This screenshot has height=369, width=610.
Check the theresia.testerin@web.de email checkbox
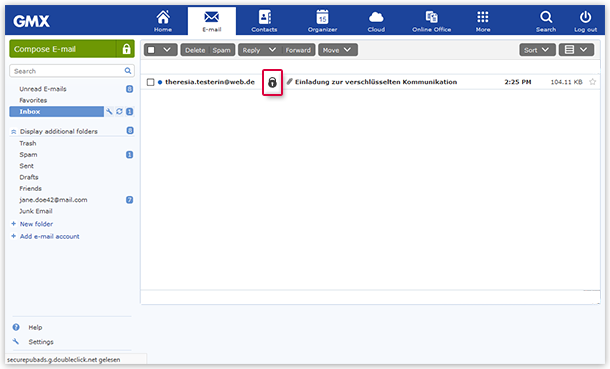point(151,82)
